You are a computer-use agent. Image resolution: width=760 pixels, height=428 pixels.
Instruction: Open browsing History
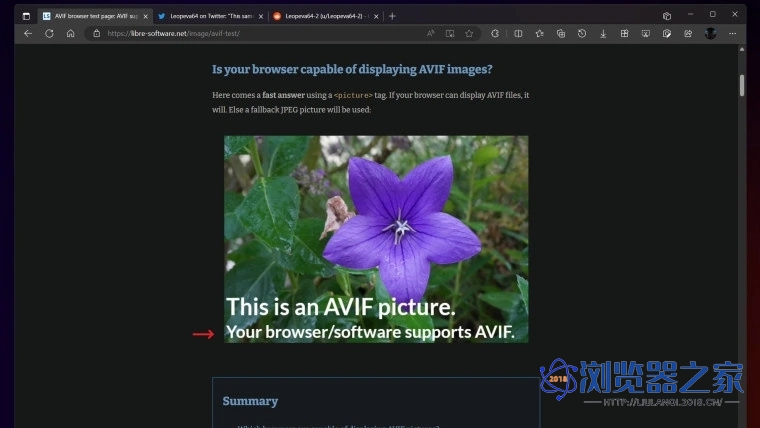(582, 33)
